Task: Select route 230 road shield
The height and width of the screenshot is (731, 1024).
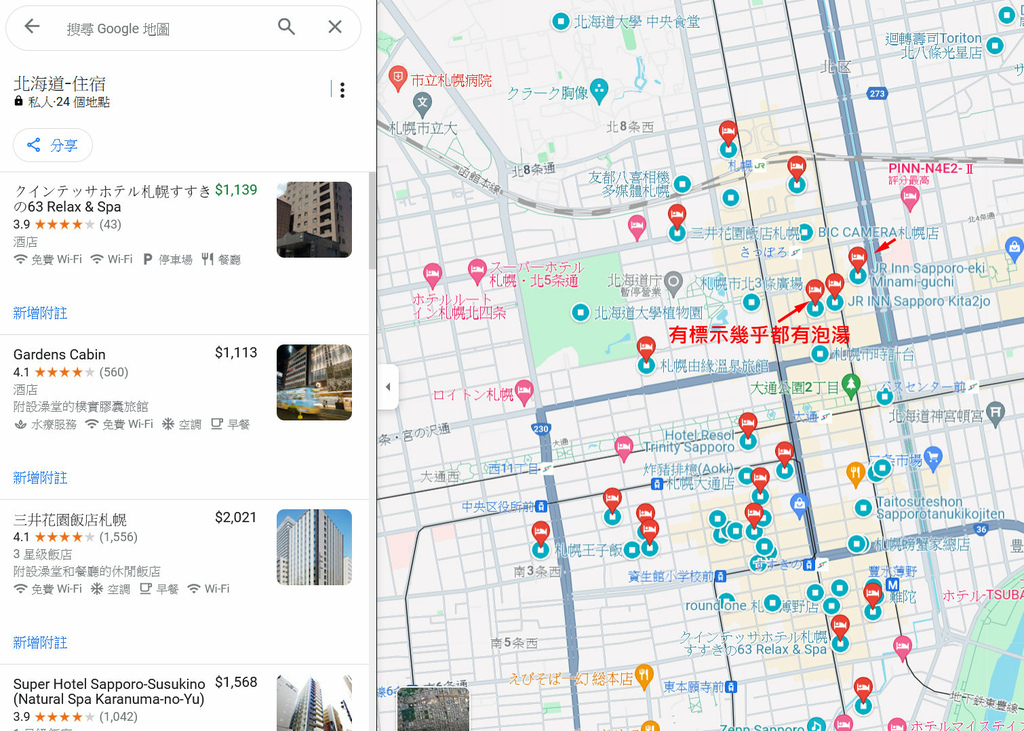Action: (541, 429)
